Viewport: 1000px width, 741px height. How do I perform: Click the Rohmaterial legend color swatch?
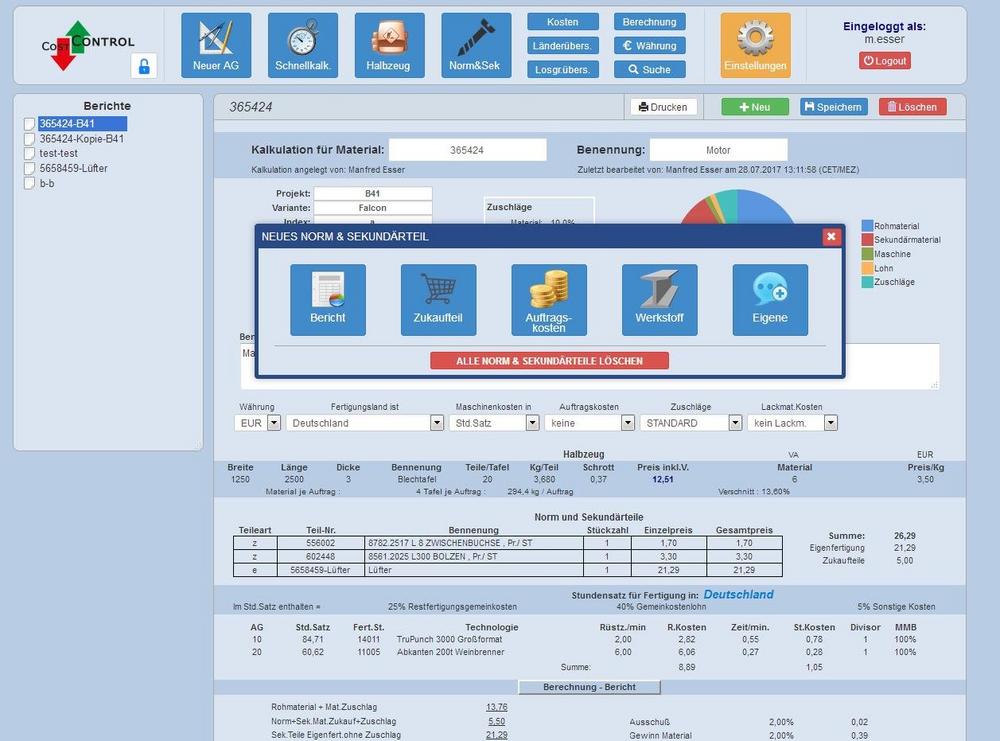pos(867,226)
